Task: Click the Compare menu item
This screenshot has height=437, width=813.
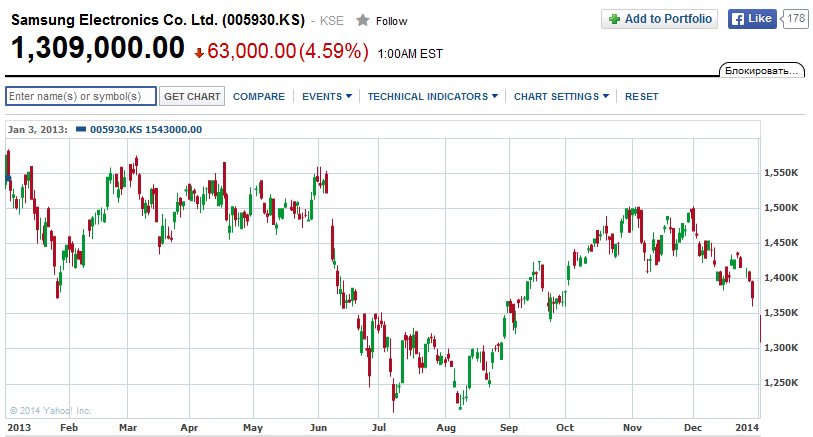Action: 259,96
